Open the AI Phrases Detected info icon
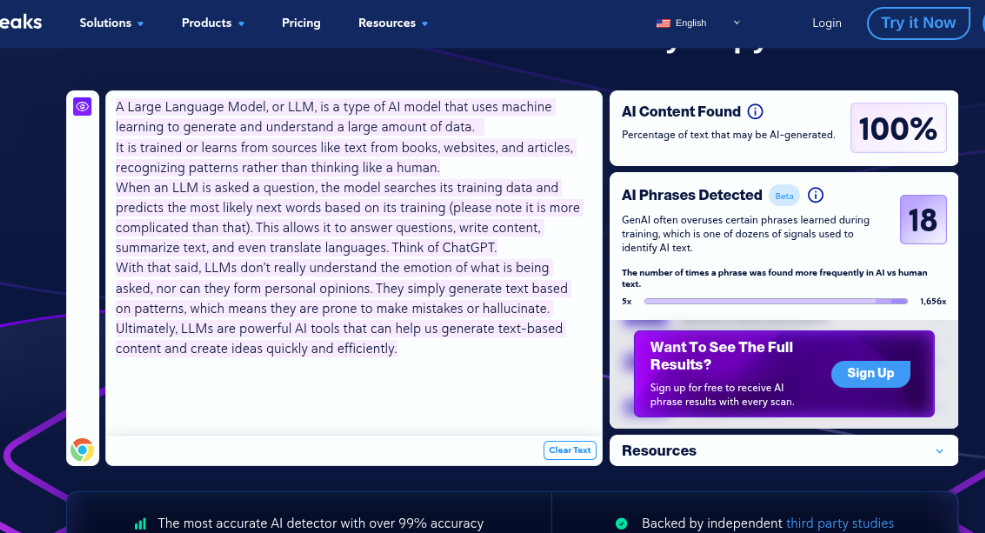 [x=815, y=195]
